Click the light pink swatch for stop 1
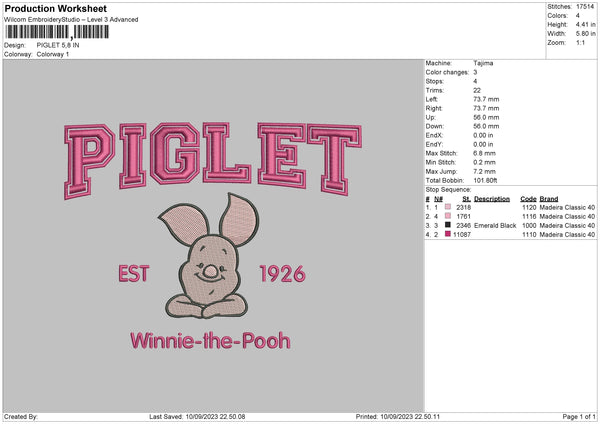The height and width of the screenshot is (424, 600). pos(447,207)
